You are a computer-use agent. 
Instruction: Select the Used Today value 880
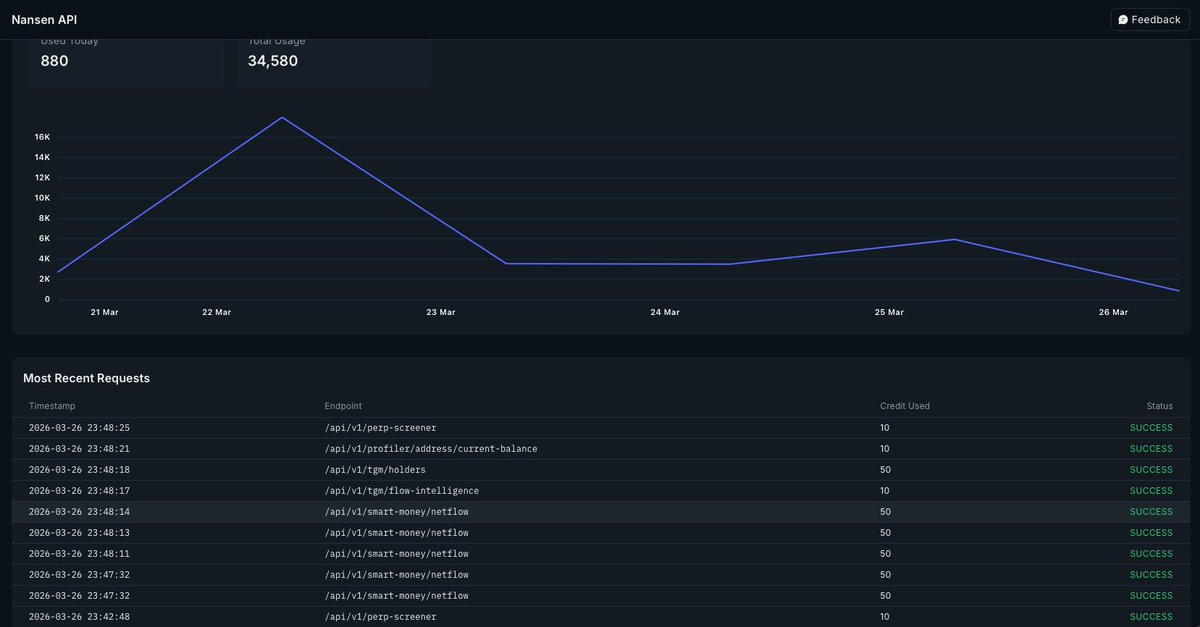click(55, 61)
